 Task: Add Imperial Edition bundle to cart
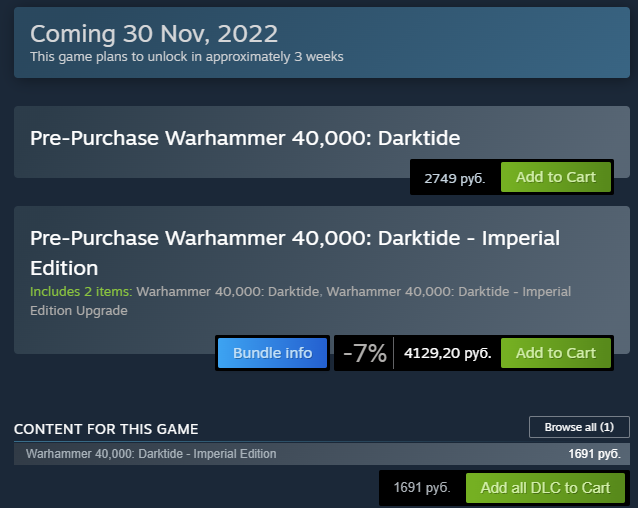[556, 352]
